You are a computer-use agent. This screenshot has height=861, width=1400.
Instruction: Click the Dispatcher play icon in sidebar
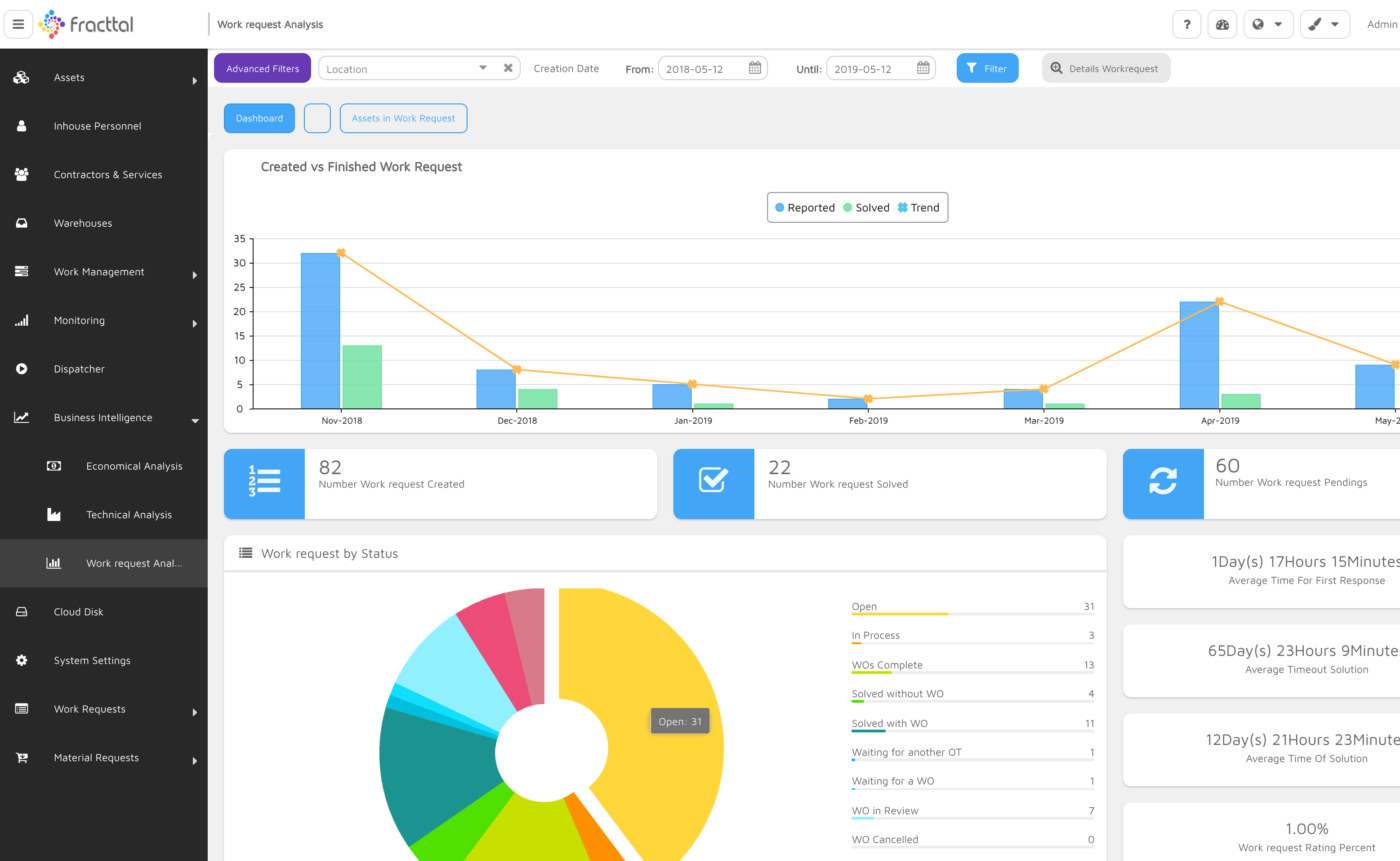(x=21, y=369)
